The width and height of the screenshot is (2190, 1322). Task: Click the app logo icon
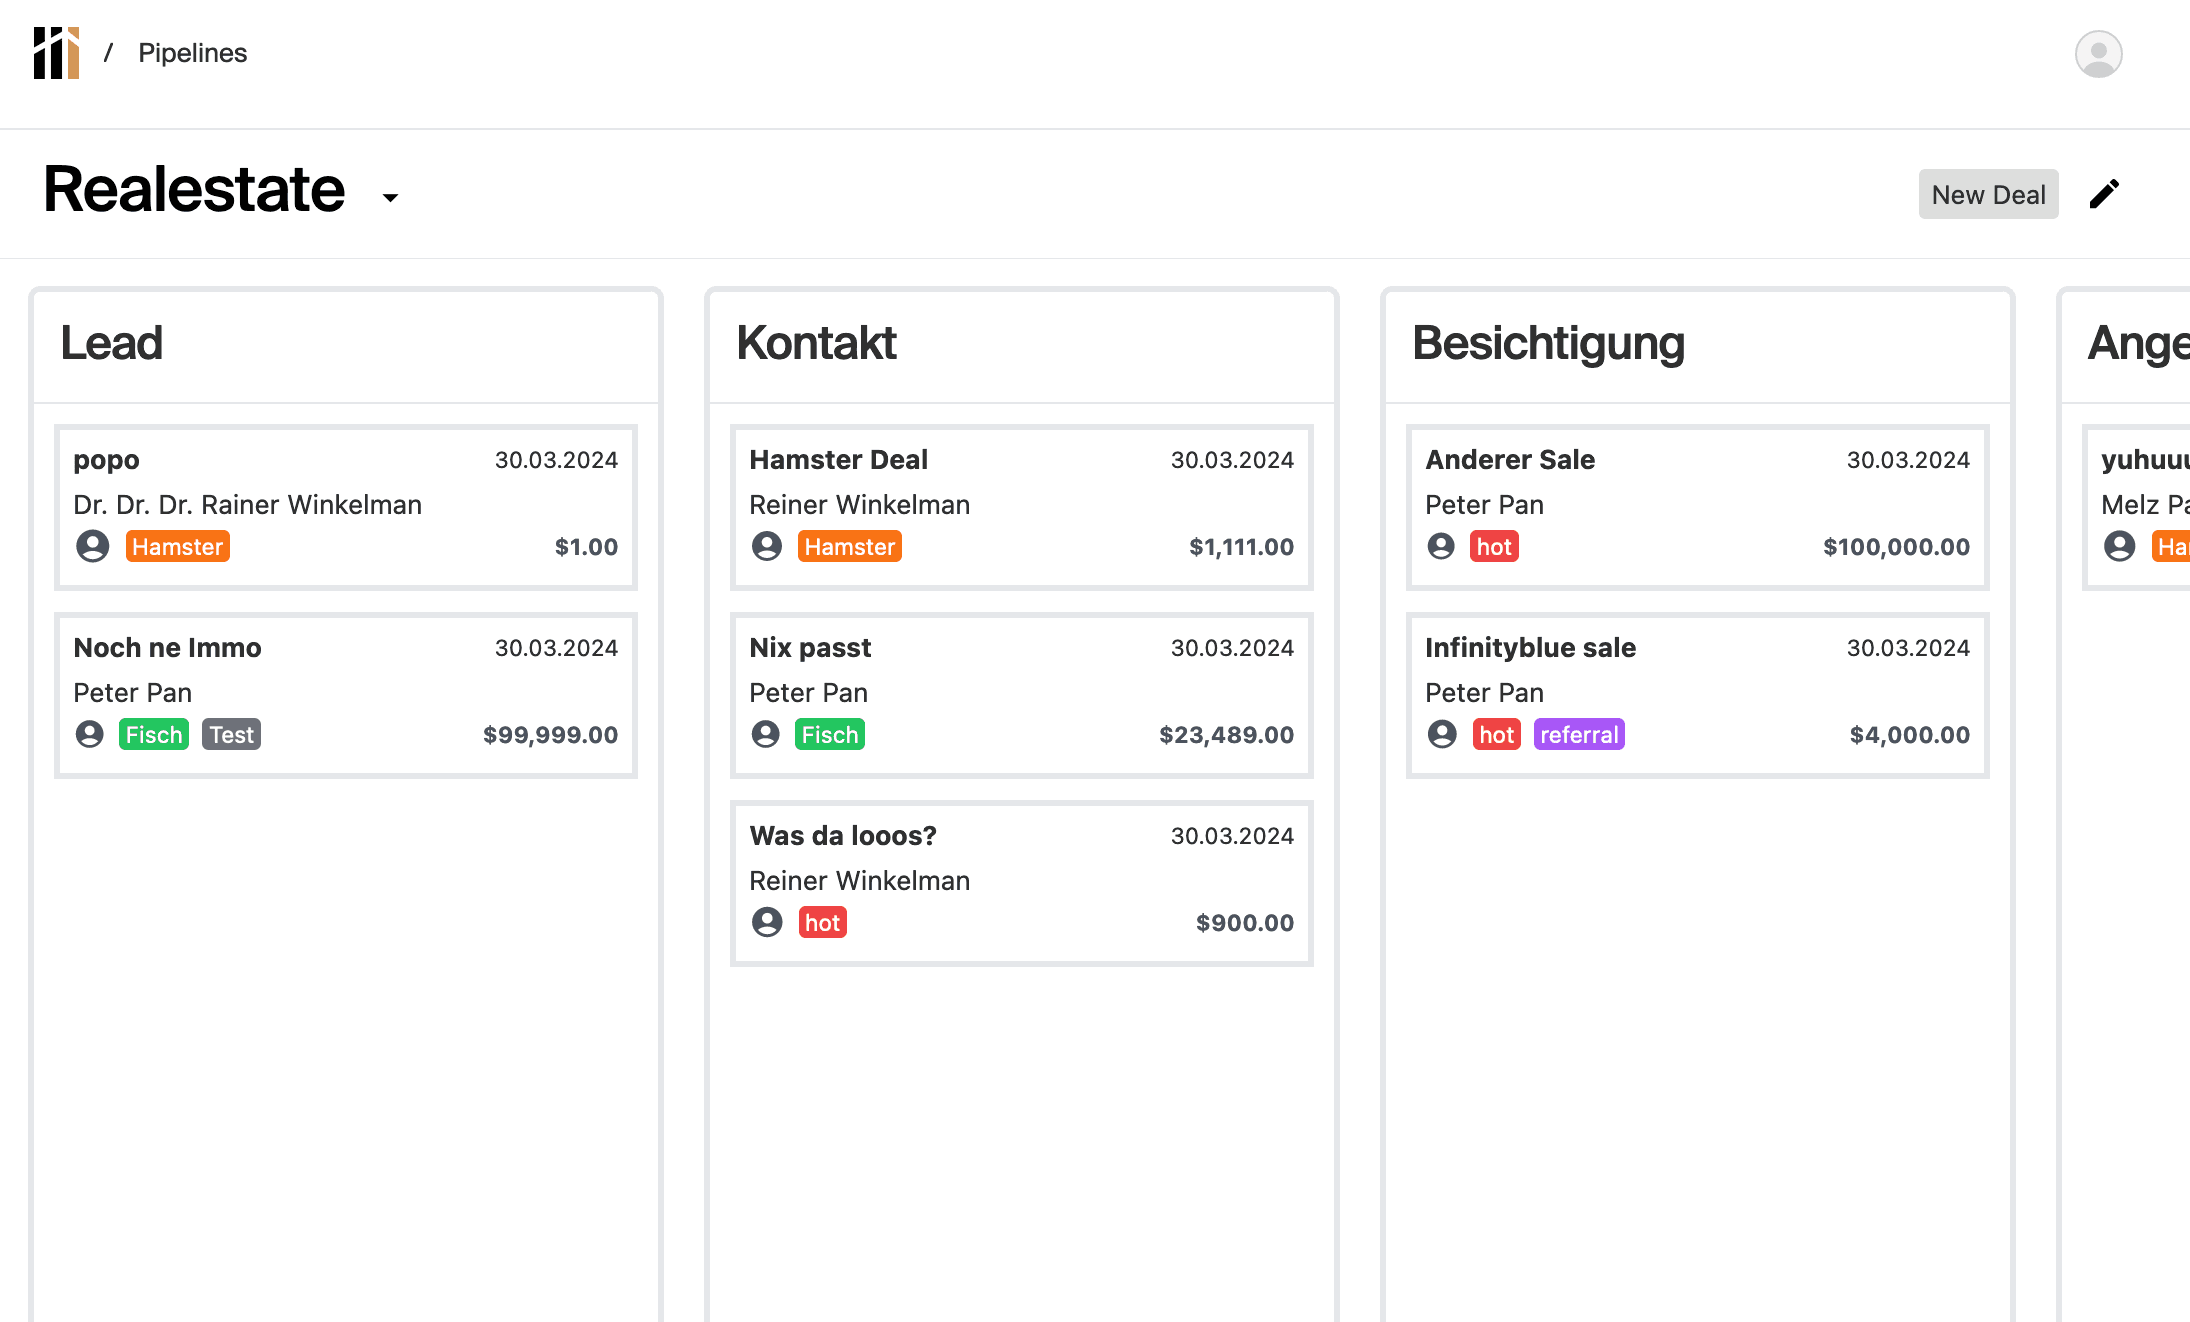pyautogui.click(x=56, y=53)
